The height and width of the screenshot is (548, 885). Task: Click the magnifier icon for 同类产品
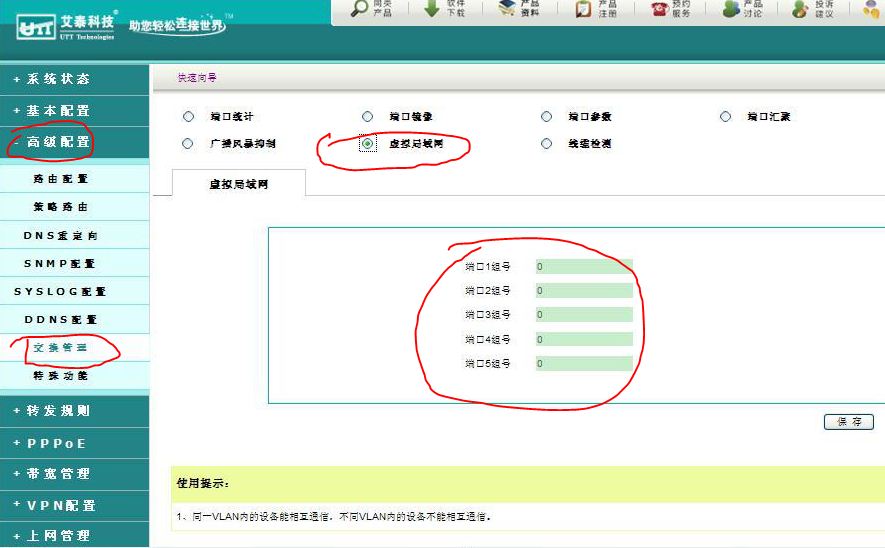360,8
